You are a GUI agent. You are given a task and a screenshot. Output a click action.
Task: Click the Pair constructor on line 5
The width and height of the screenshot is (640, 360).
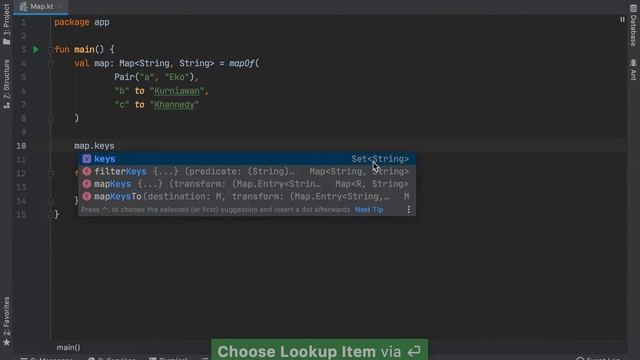[124, 77]
